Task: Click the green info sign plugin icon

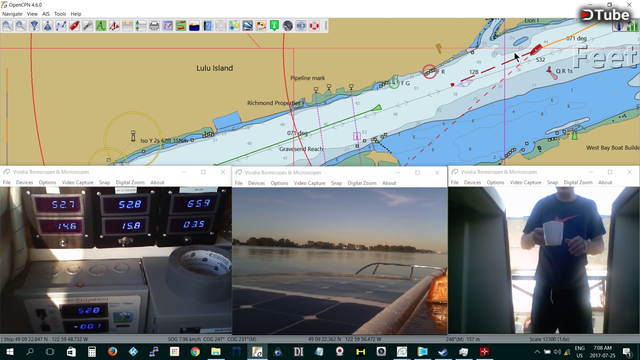Action: (274, 26)
